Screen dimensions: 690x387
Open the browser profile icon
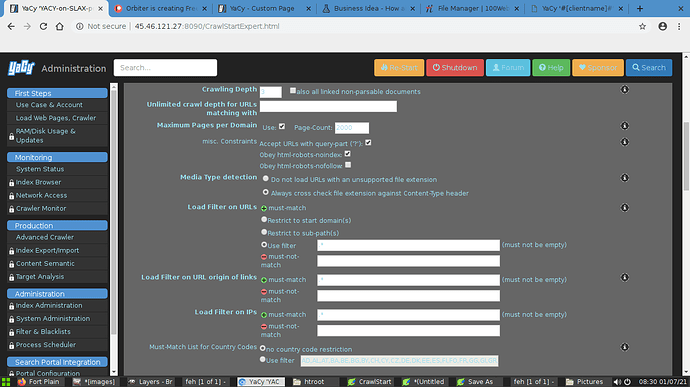click(x=662, y=26)
